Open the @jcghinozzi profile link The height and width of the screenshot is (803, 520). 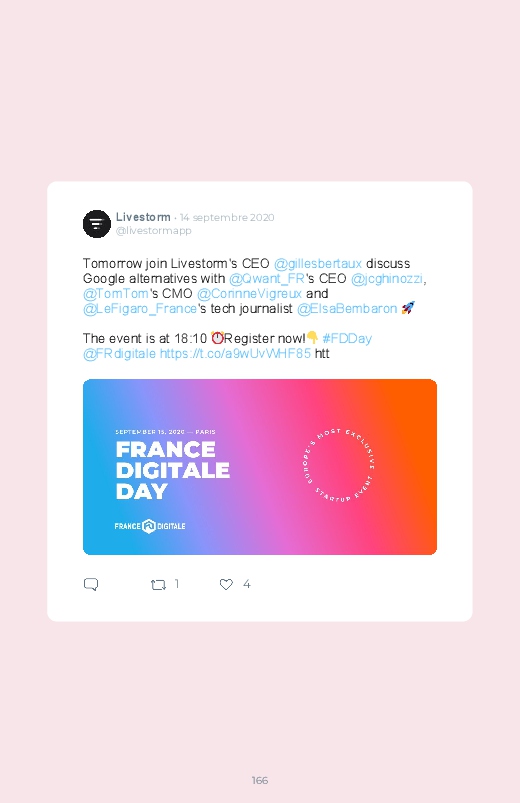pos(387,279)
